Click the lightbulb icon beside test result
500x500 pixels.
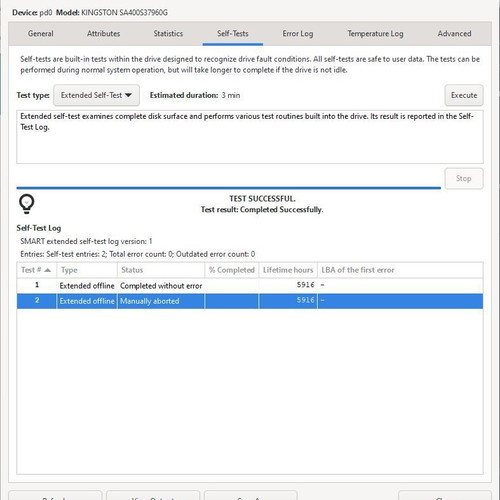pos(27,203)
